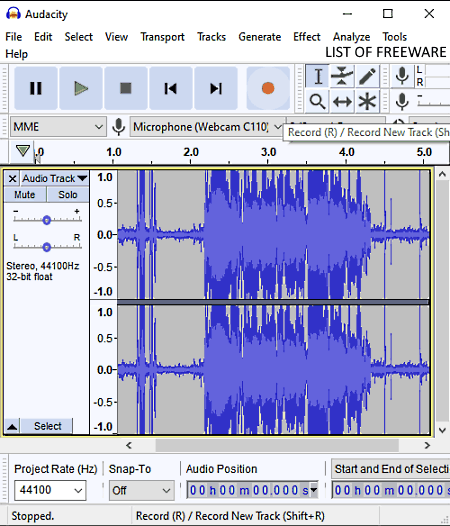Click the vertical scrollbar up arrow
450x526 pixels.
point(442,174)
